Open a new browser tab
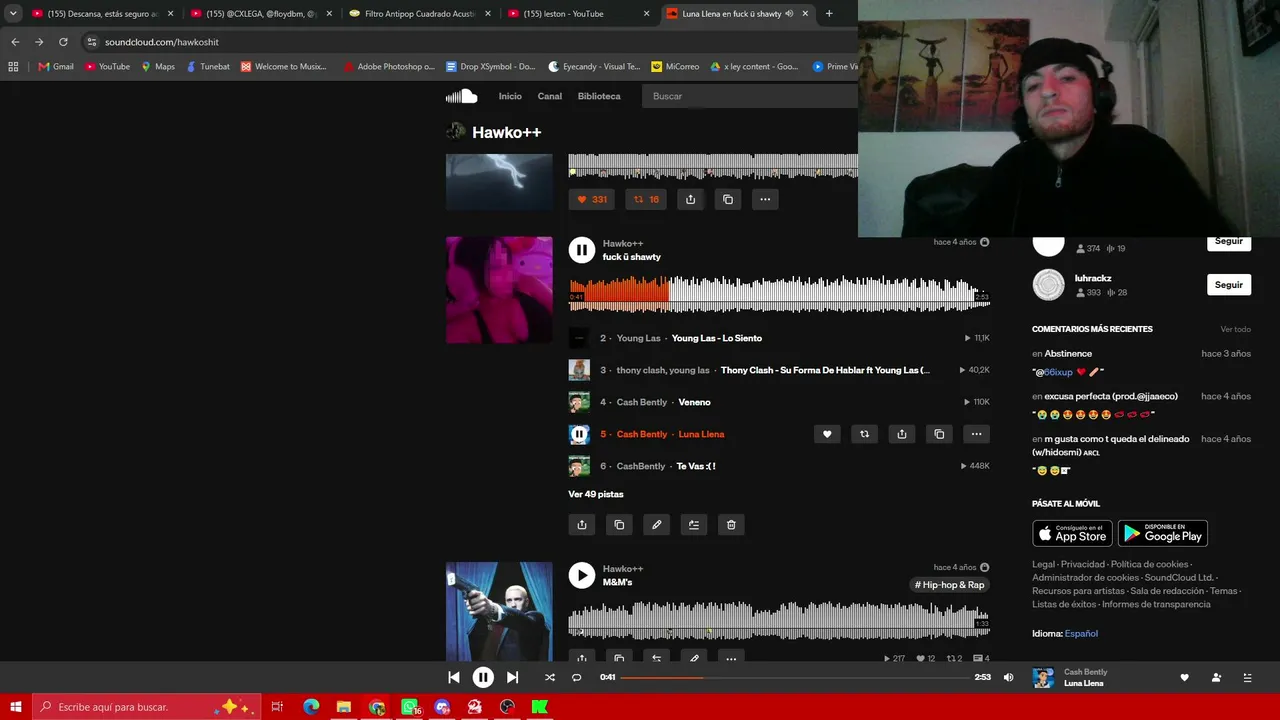This screenshot has height=720, width=1280. [x=829, y=14]
